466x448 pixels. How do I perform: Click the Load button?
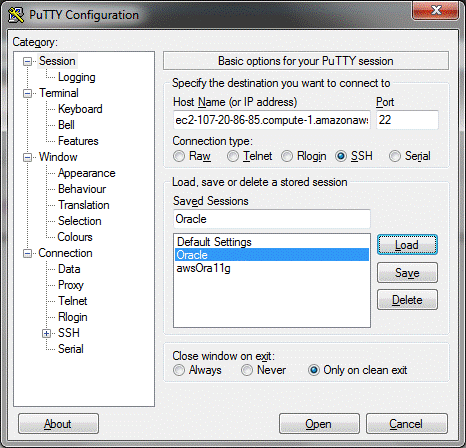[407, 245]
